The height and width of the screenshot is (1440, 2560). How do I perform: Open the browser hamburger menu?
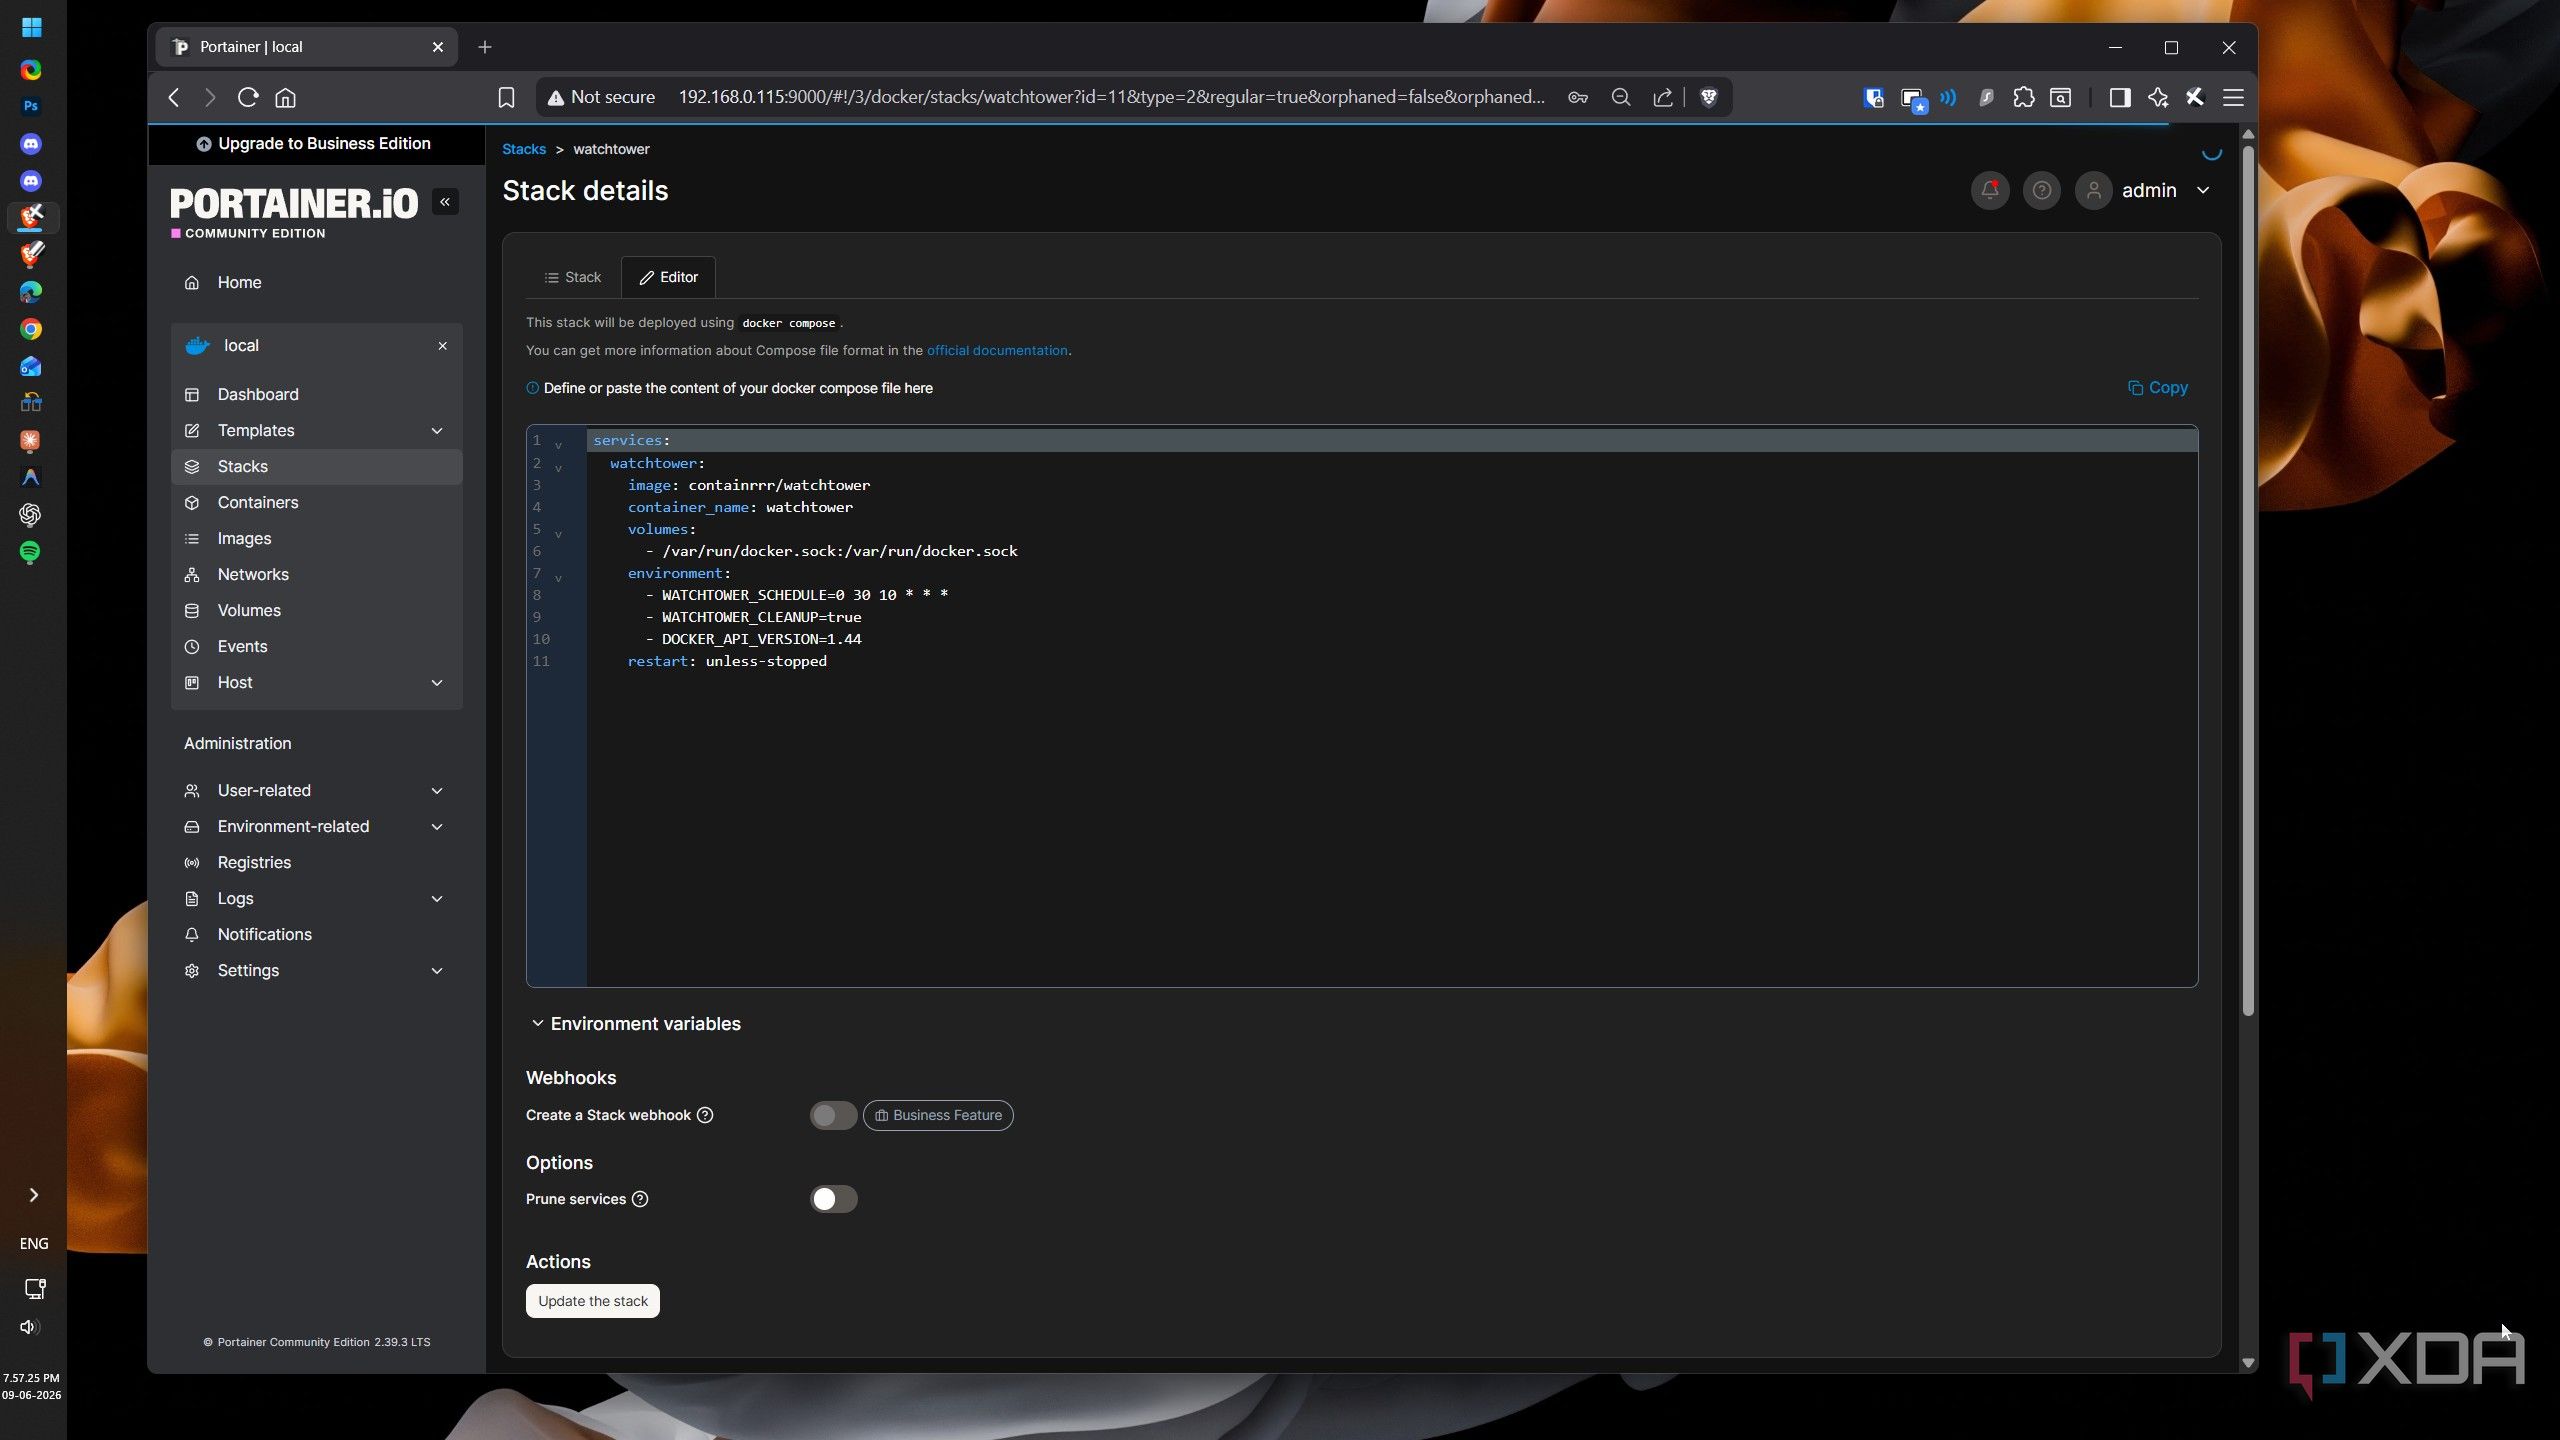tap(2233, 97)
